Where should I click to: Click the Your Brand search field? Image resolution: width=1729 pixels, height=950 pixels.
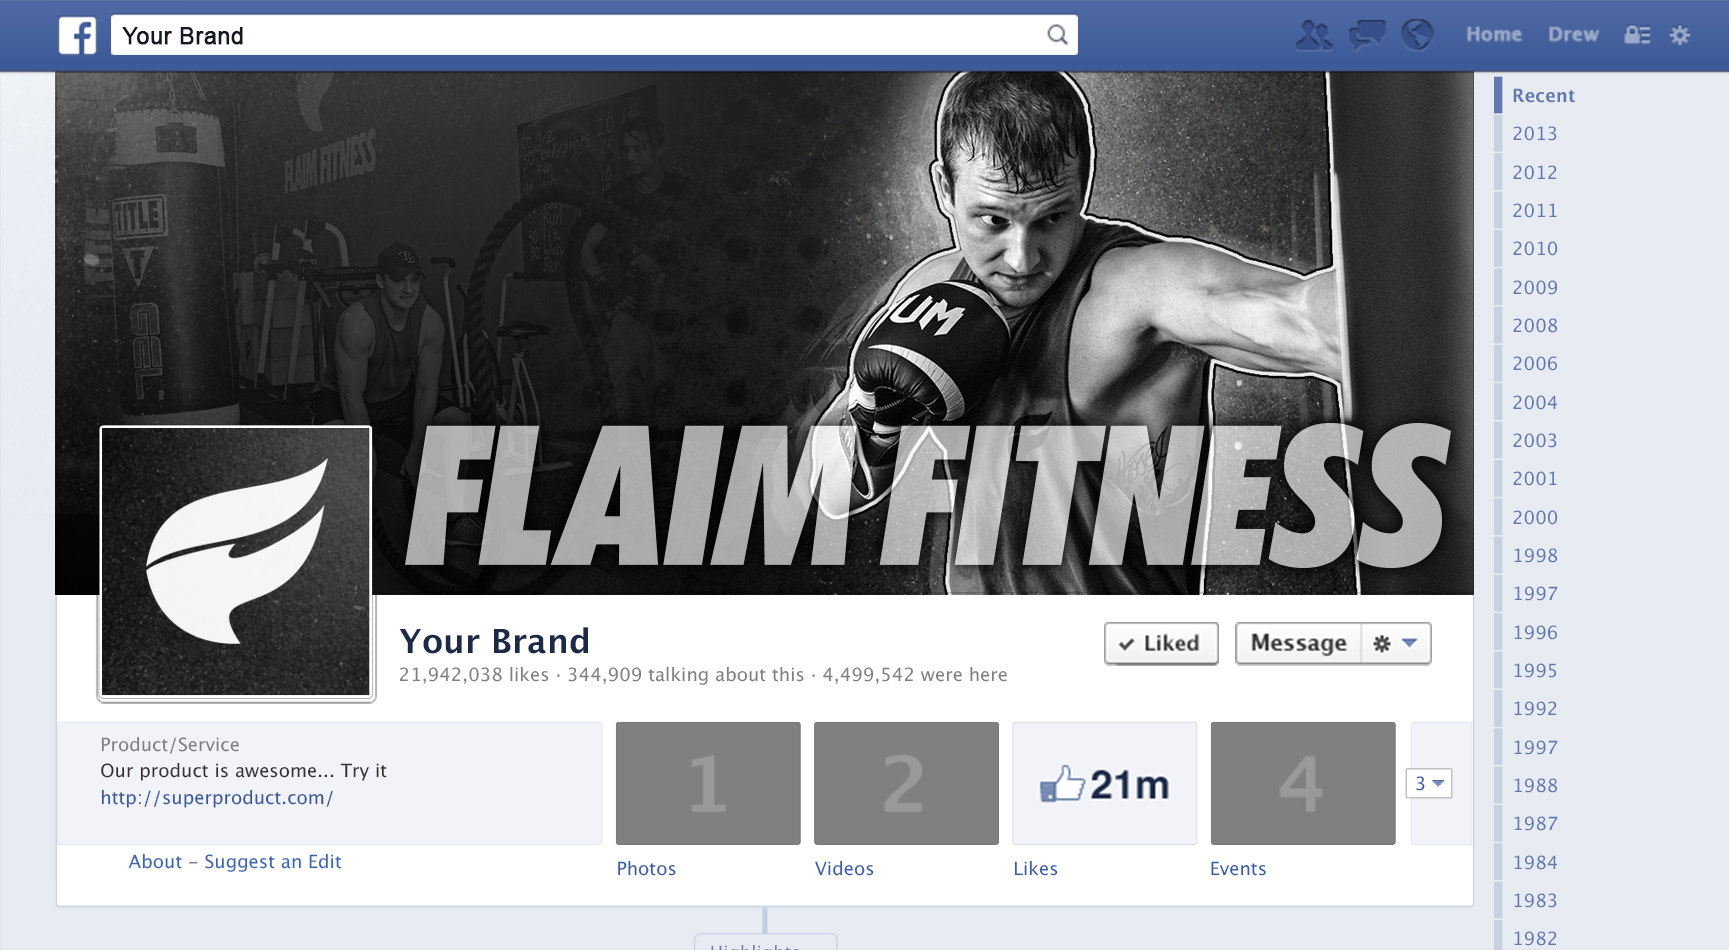point(580,36)
